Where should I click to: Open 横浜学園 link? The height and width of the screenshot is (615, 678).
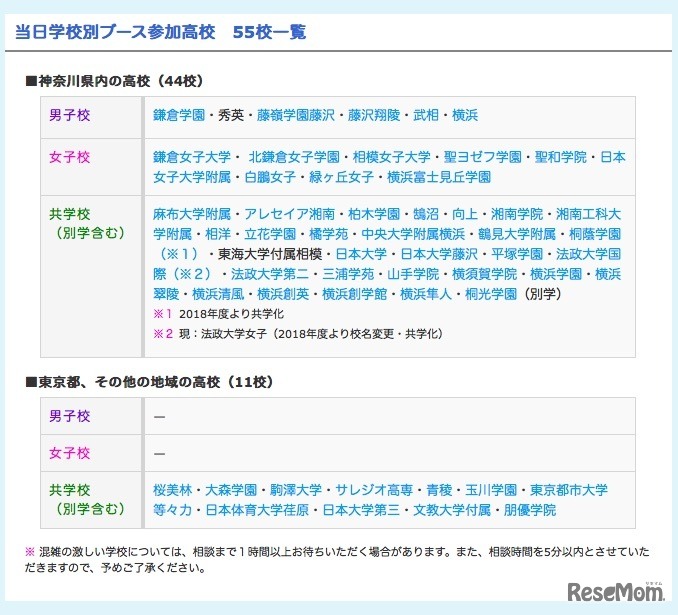click(x=556, y=274)
